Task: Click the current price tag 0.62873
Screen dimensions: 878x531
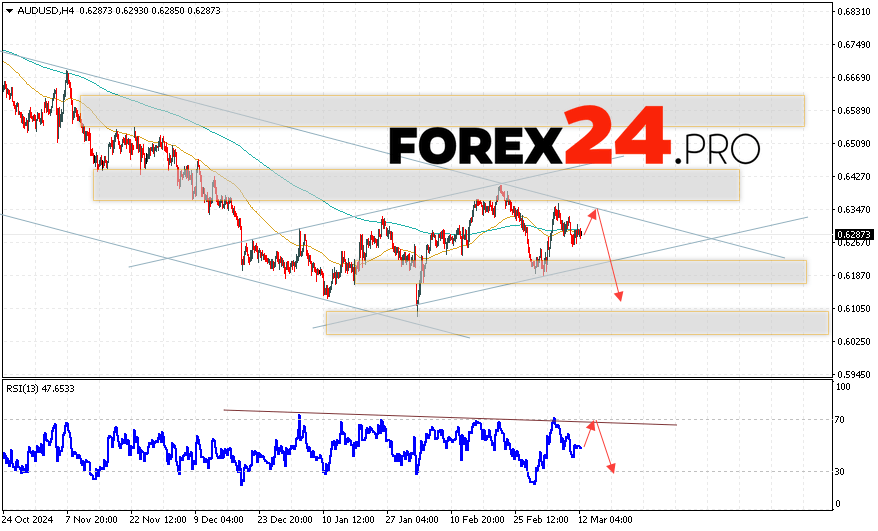Action: pyautogui.click(x=853, y=236)
